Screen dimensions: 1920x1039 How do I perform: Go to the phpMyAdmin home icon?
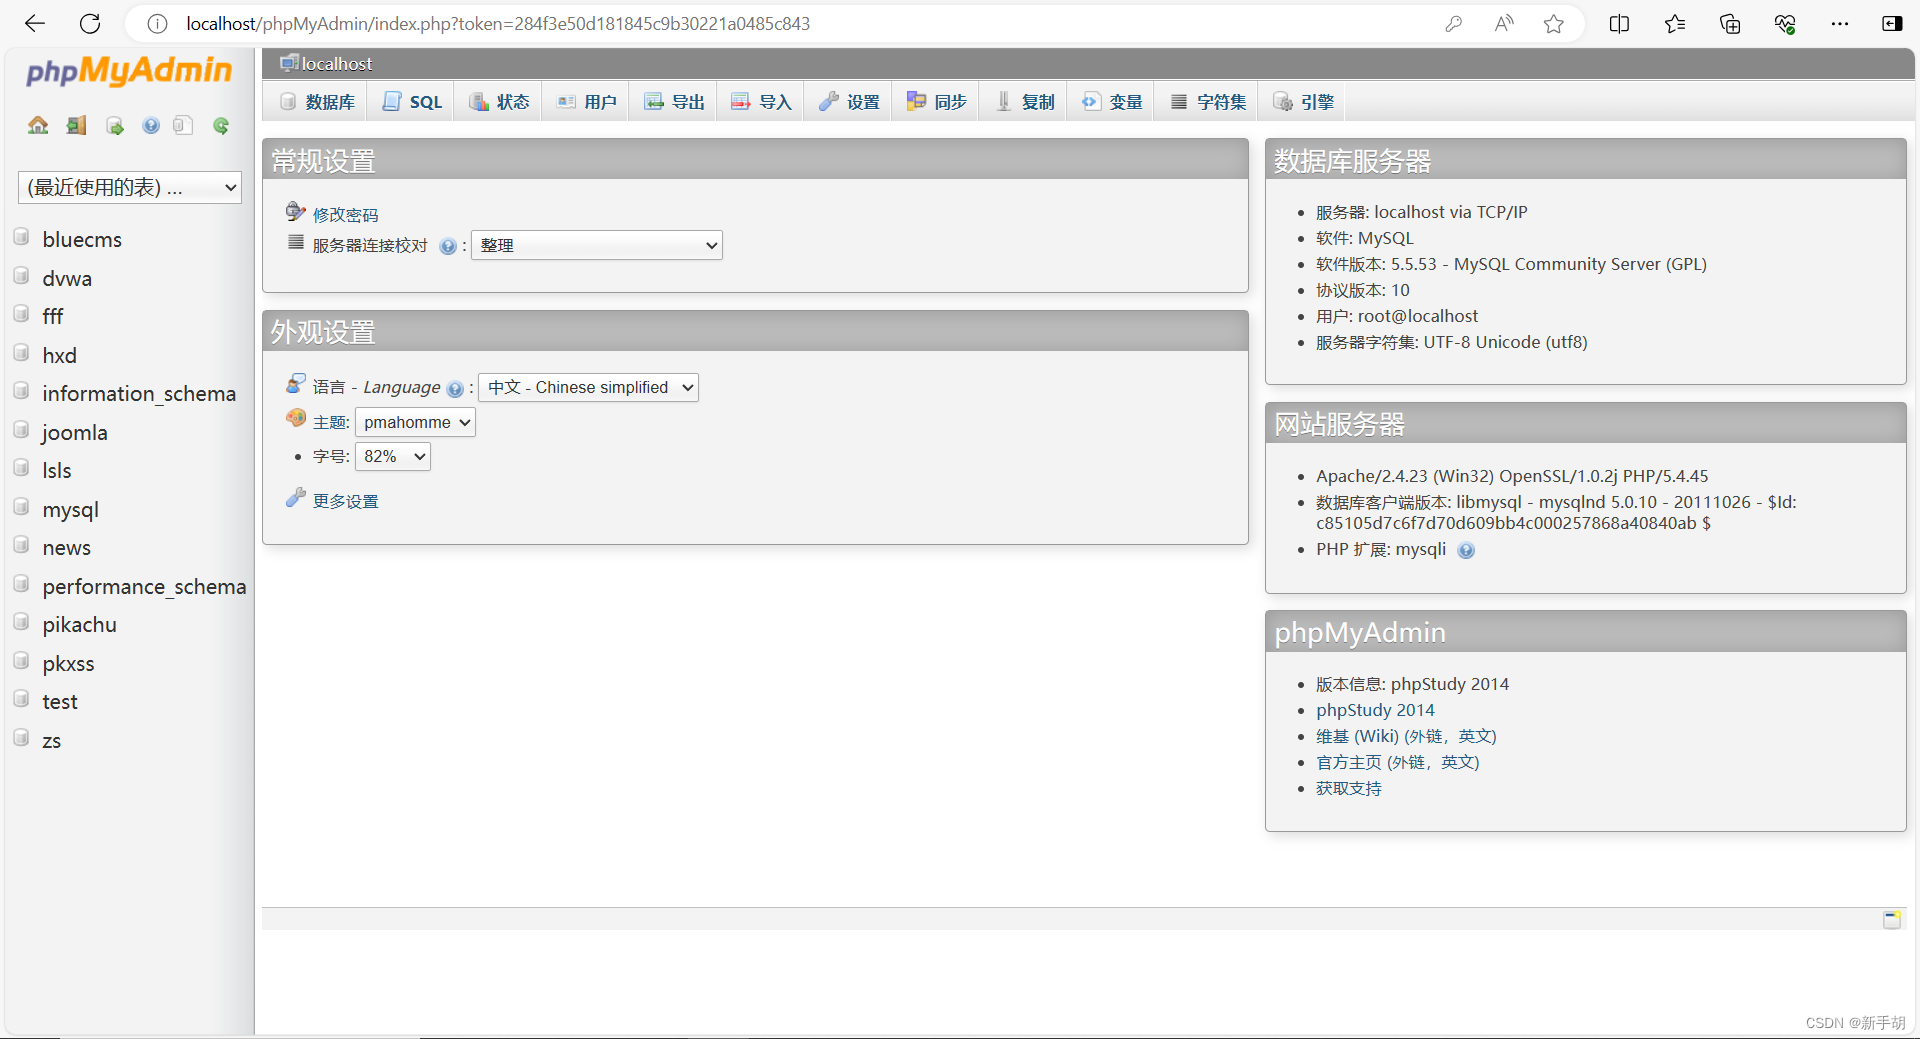[x=38, y=125]
